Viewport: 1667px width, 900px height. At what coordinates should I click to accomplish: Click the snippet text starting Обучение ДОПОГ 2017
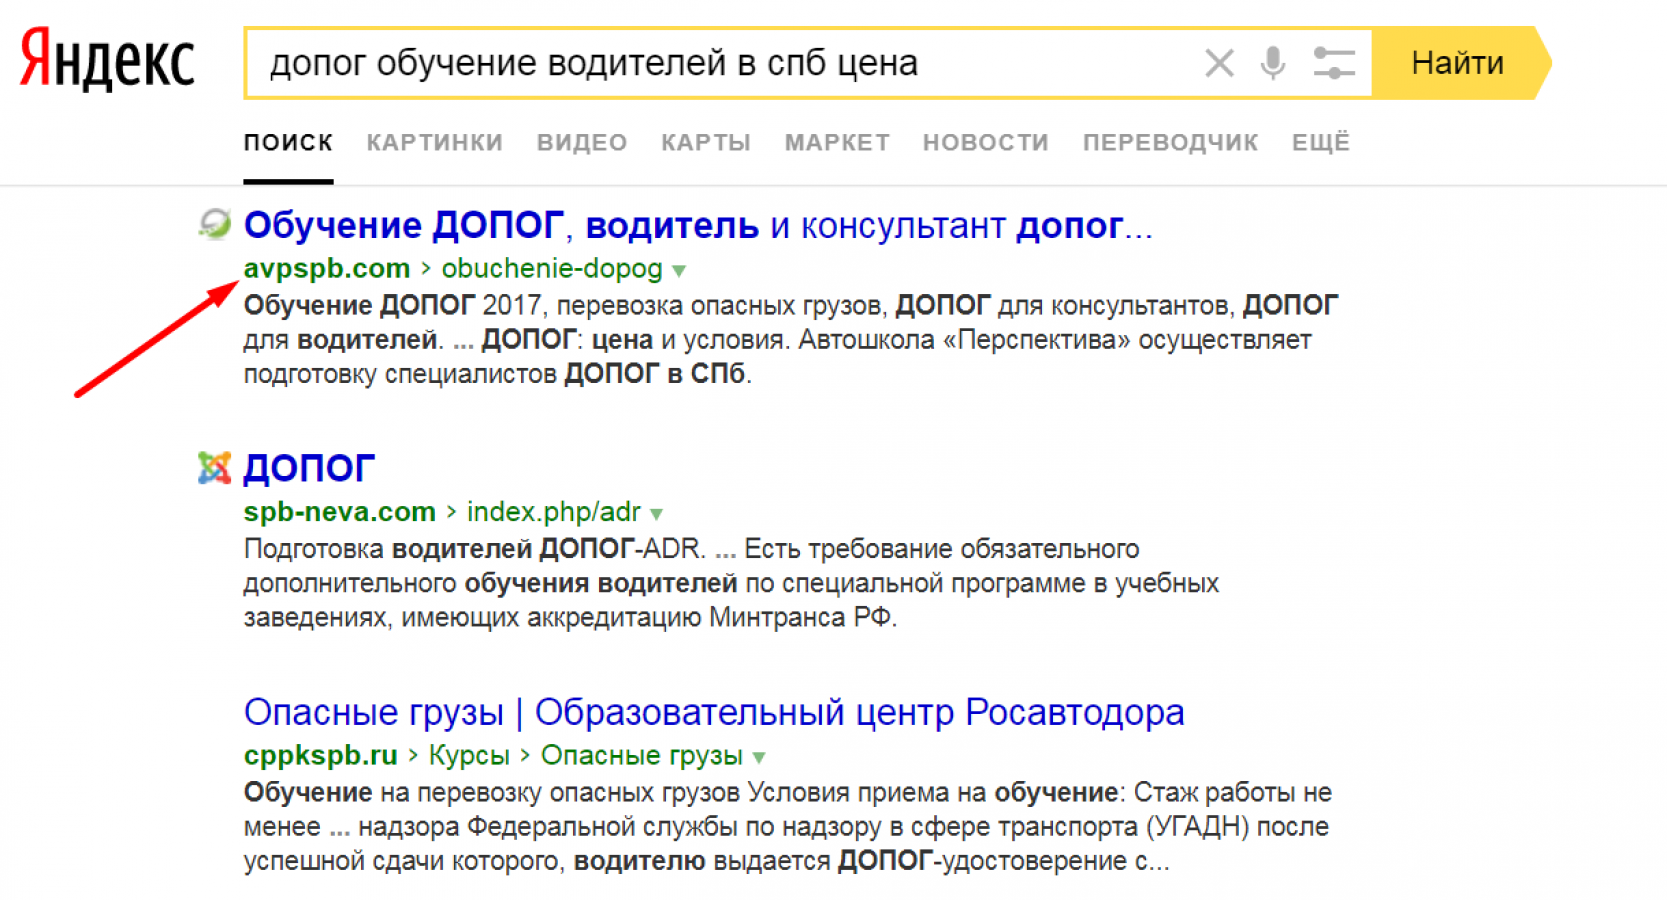coord(791,339)
